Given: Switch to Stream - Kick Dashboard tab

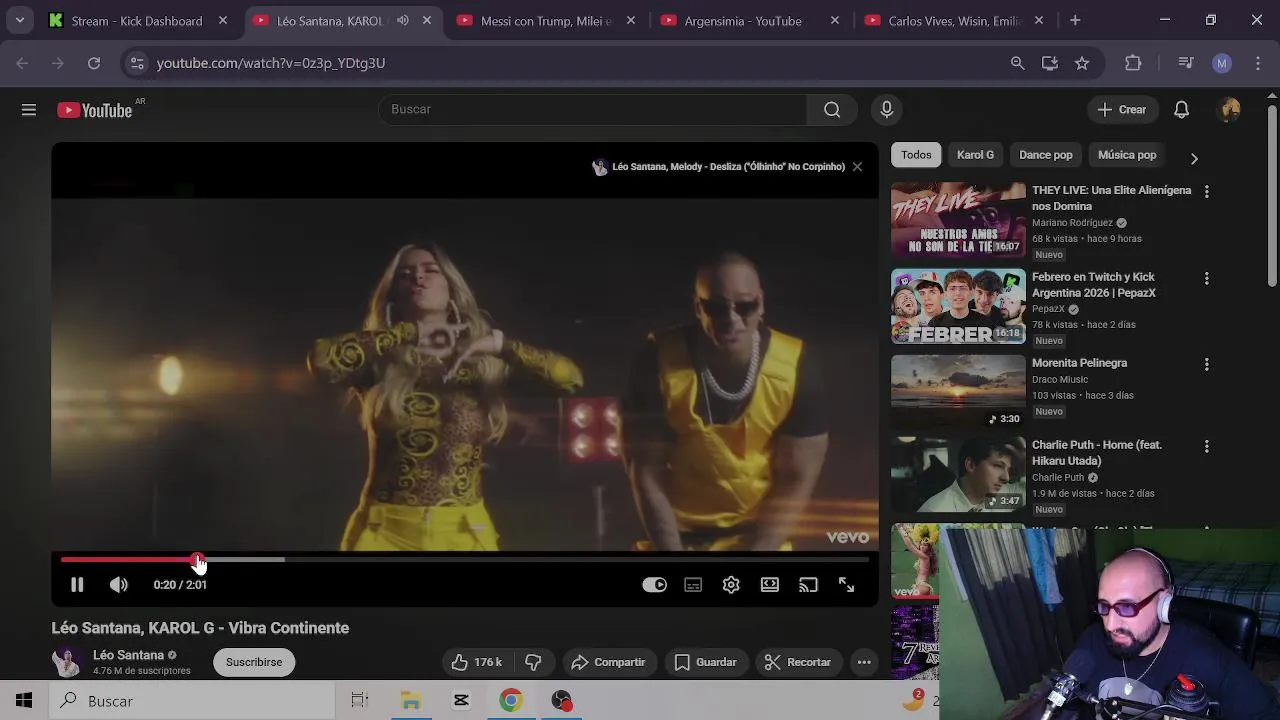Looking at the screenshot, I should 137,20.
